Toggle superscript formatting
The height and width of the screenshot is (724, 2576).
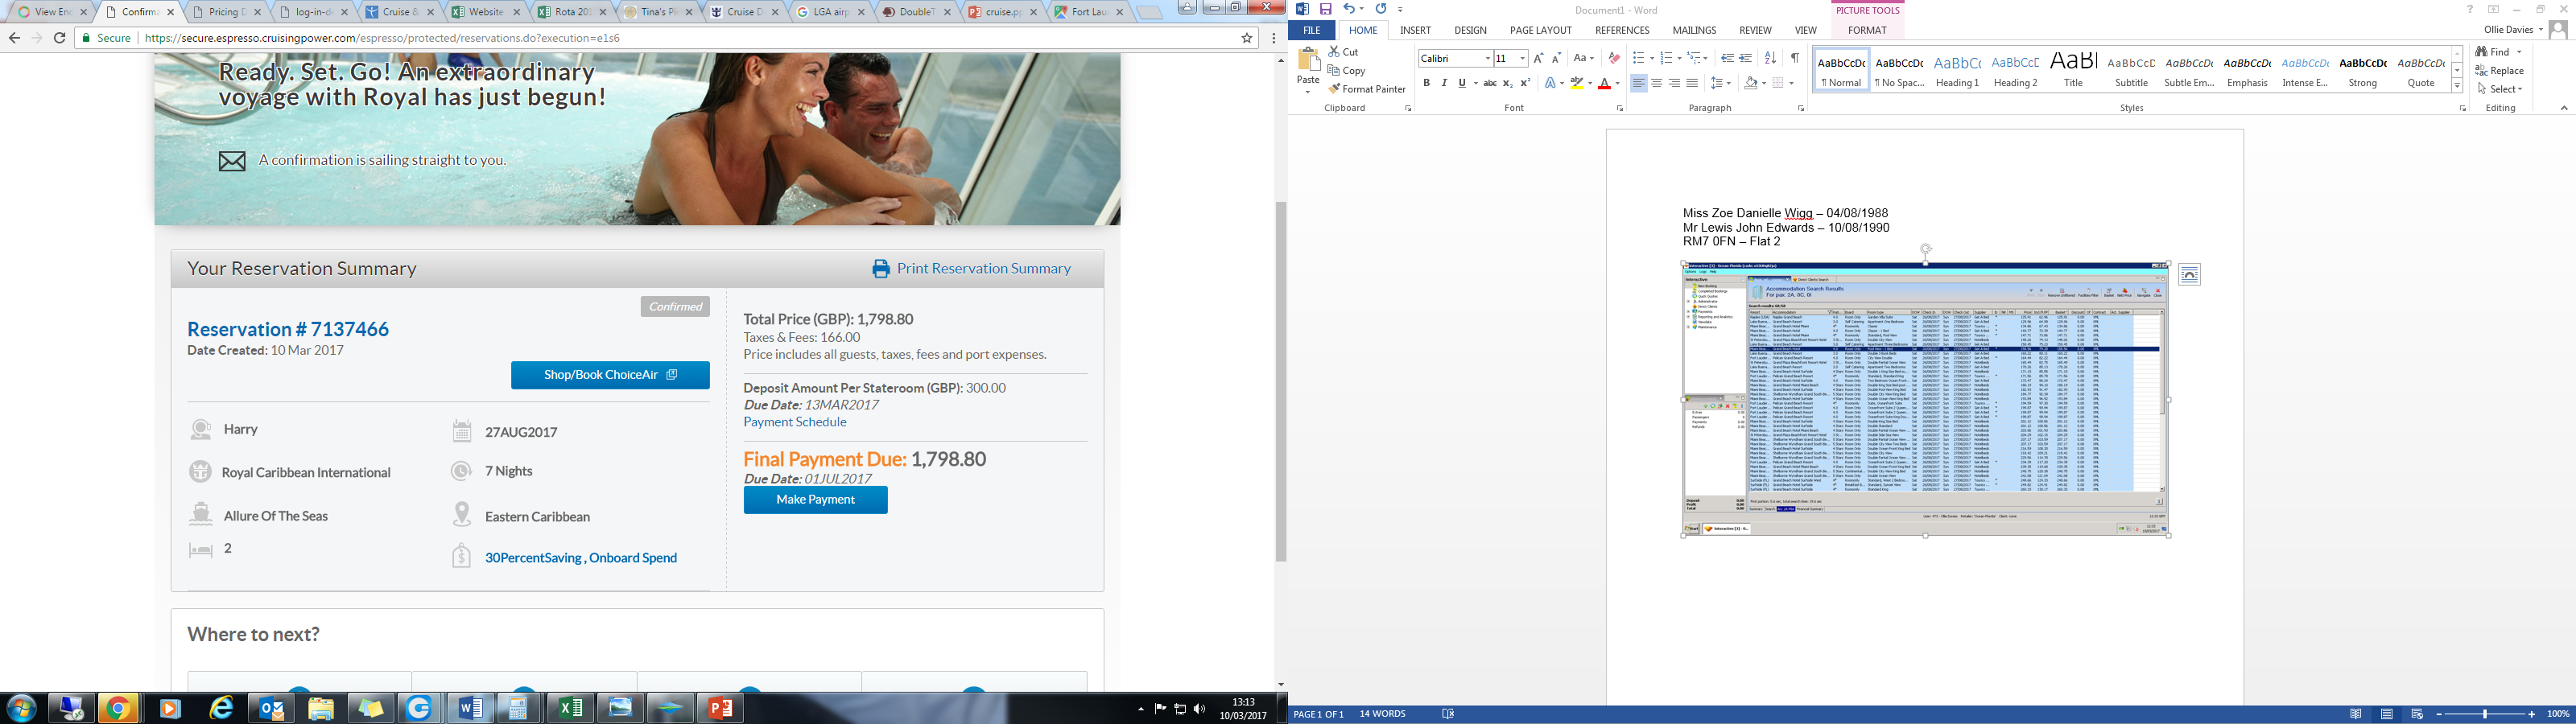pos(1525,83)
